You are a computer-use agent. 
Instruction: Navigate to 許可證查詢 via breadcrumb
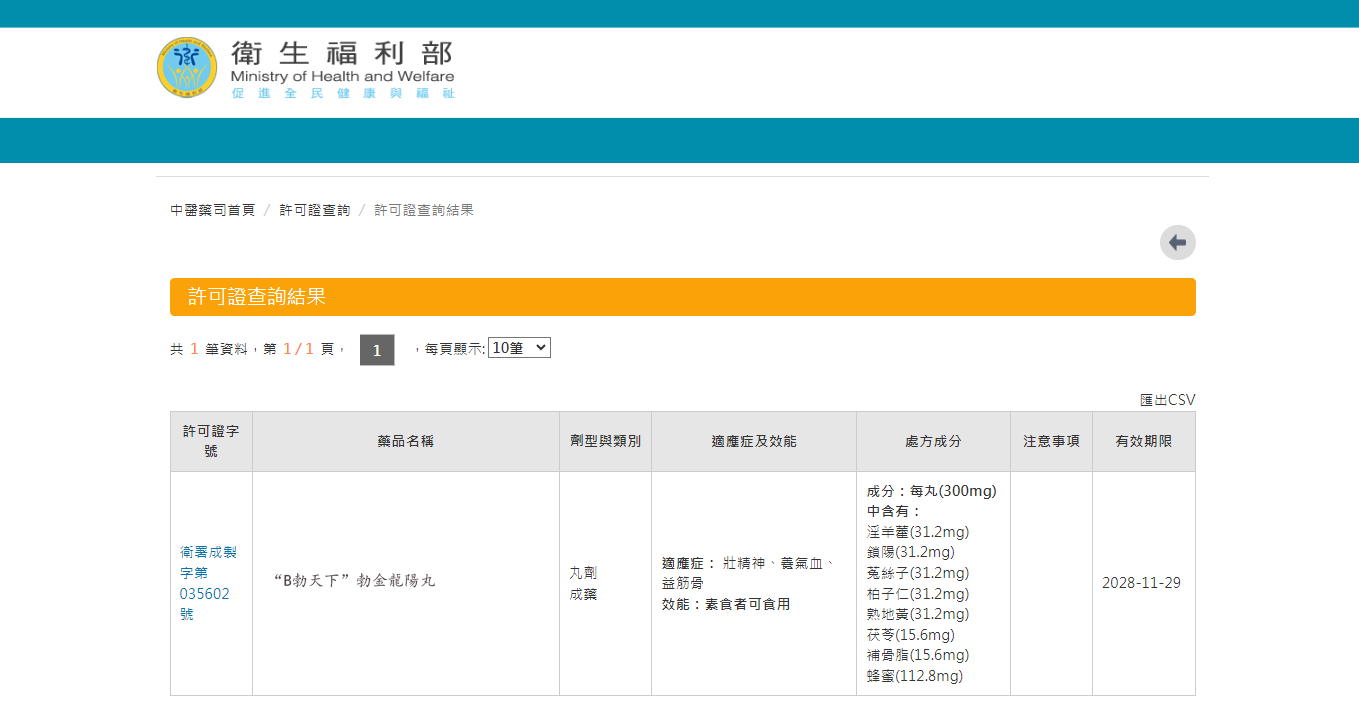click(314, 210)
